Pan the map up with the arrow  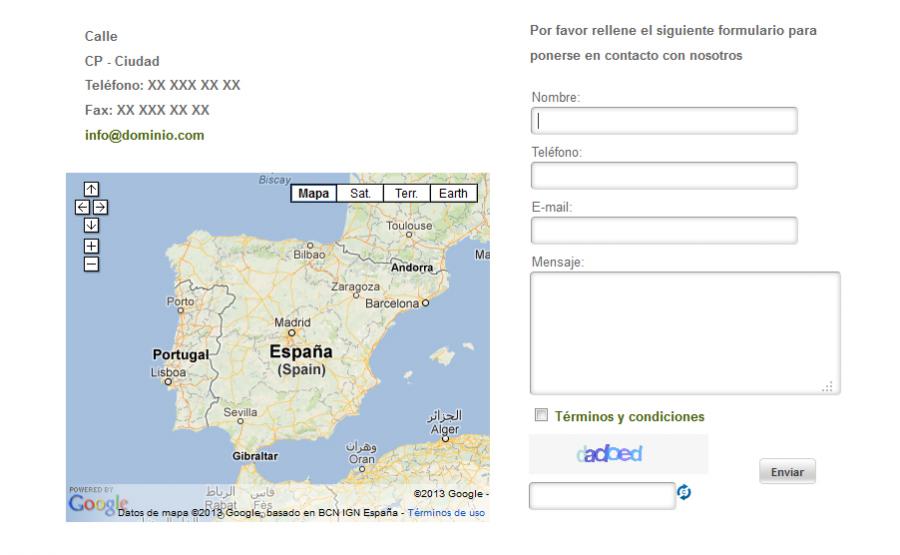click(91, 189)
